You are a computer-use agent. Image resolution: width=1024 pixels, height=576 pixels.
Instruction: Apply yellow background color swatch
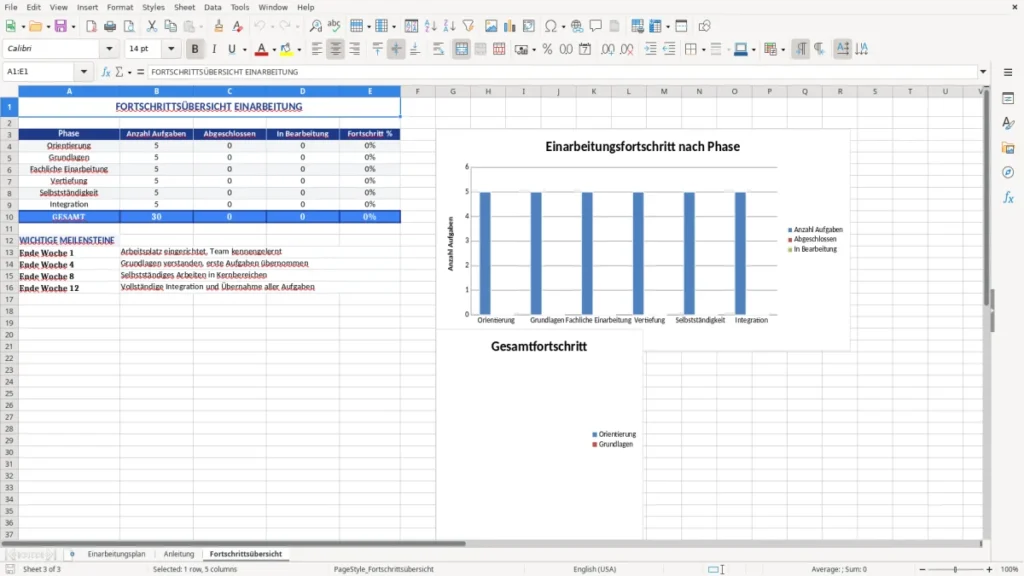pyautogui.click(x=286, y=49)
